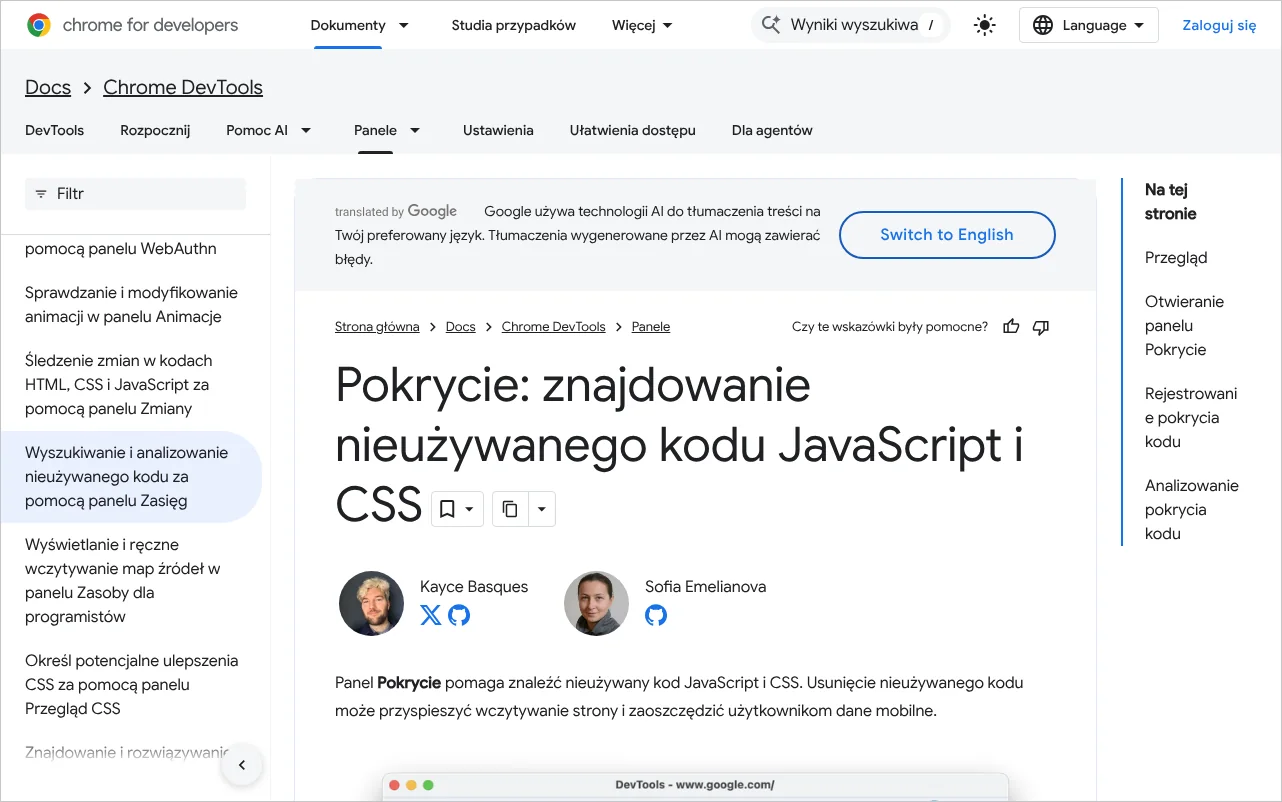Click the thumbs up helpful icon
The height and width of the screenshot is (802, 1282).
pyautogui.click(x=1011, y=327)
